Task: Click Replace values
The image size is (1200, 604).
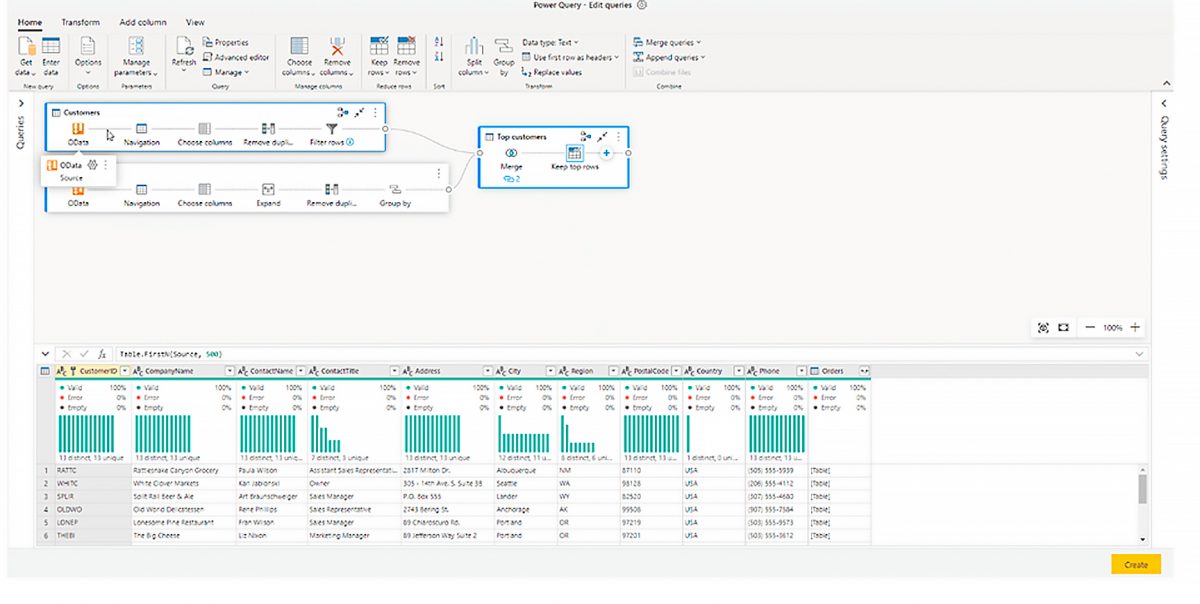Action: pyautogui.click(x=552, y=72)
